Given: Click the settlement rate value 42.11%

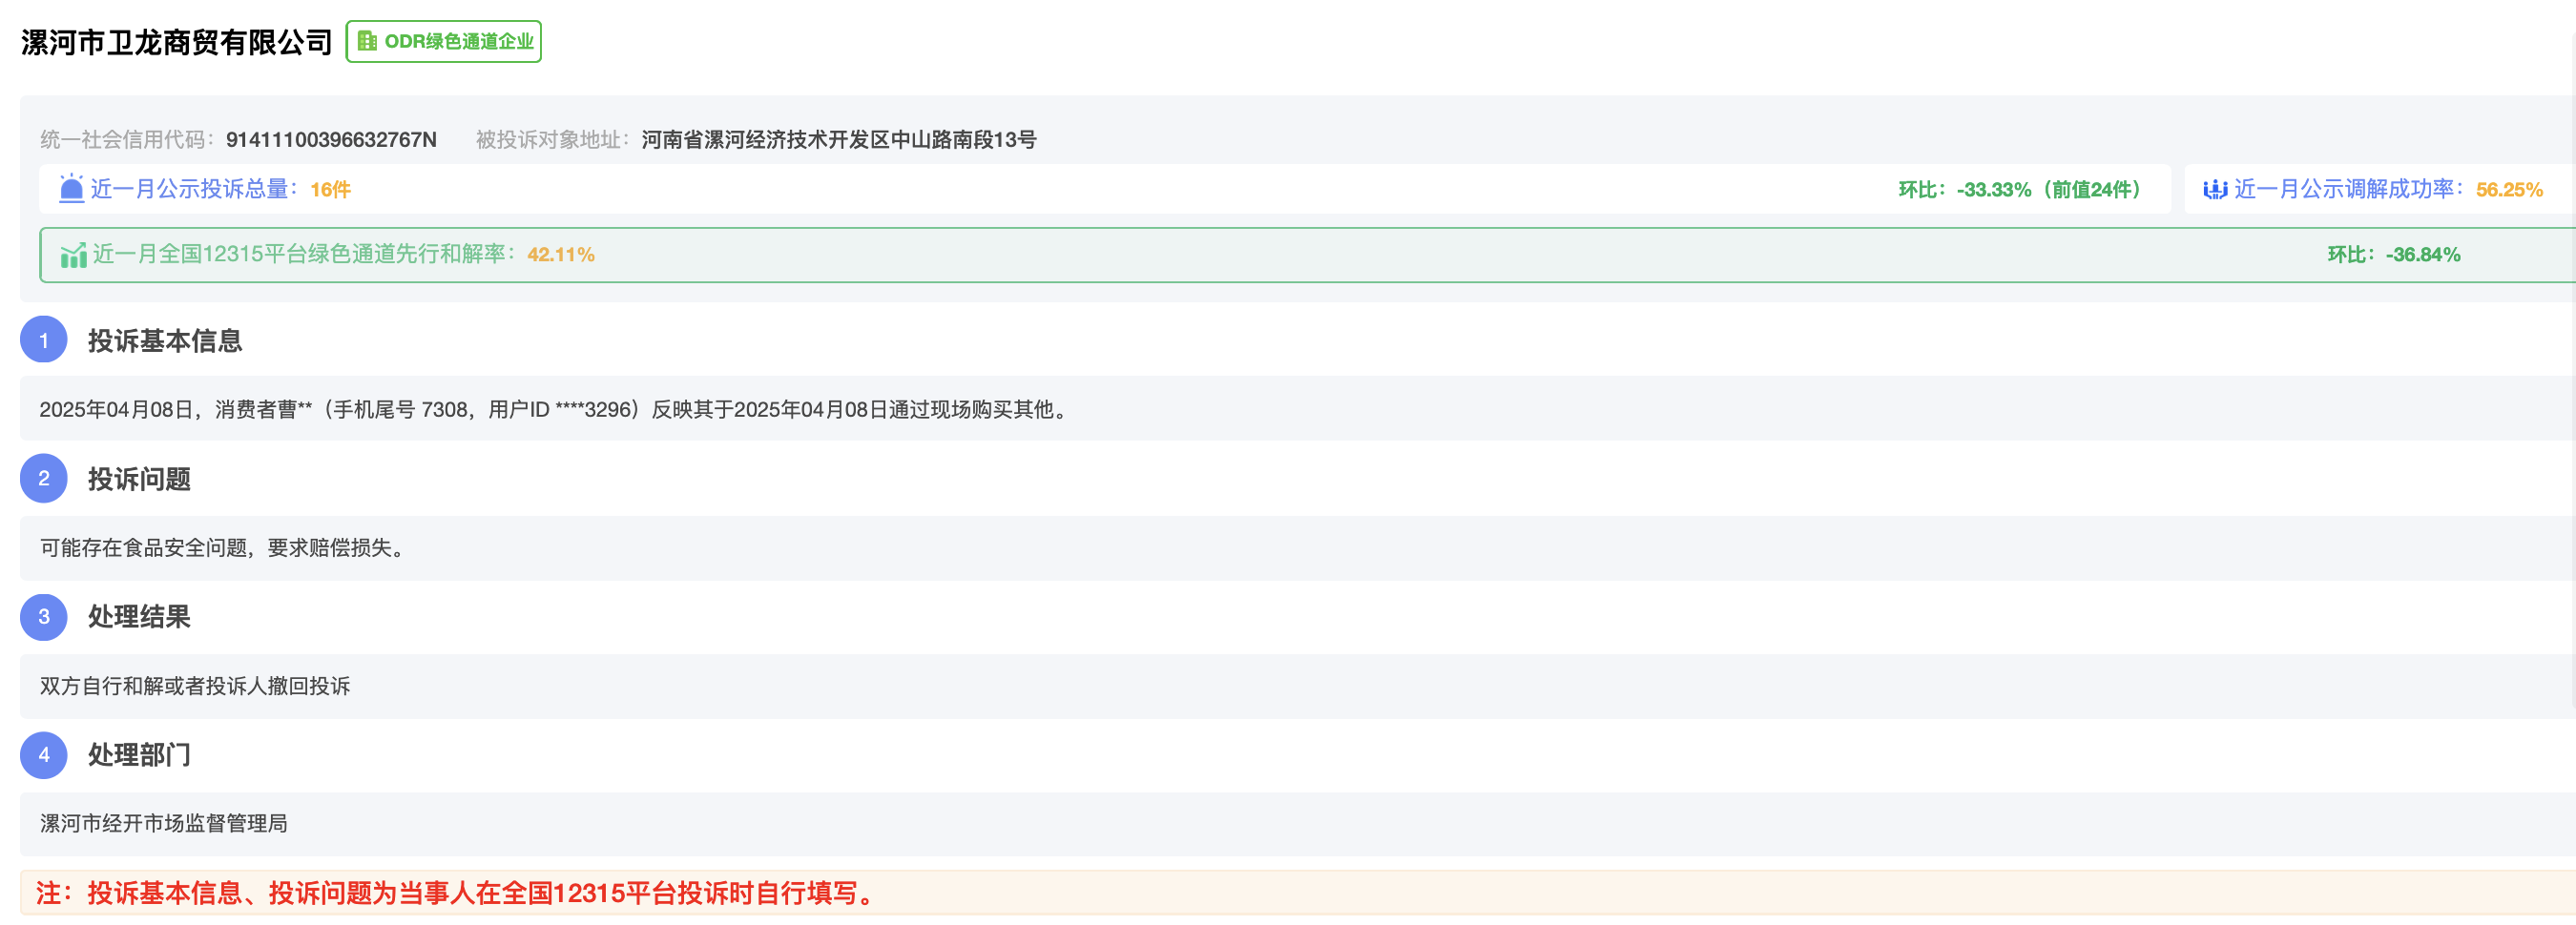Looking at the screenshot, I should 561,255.
